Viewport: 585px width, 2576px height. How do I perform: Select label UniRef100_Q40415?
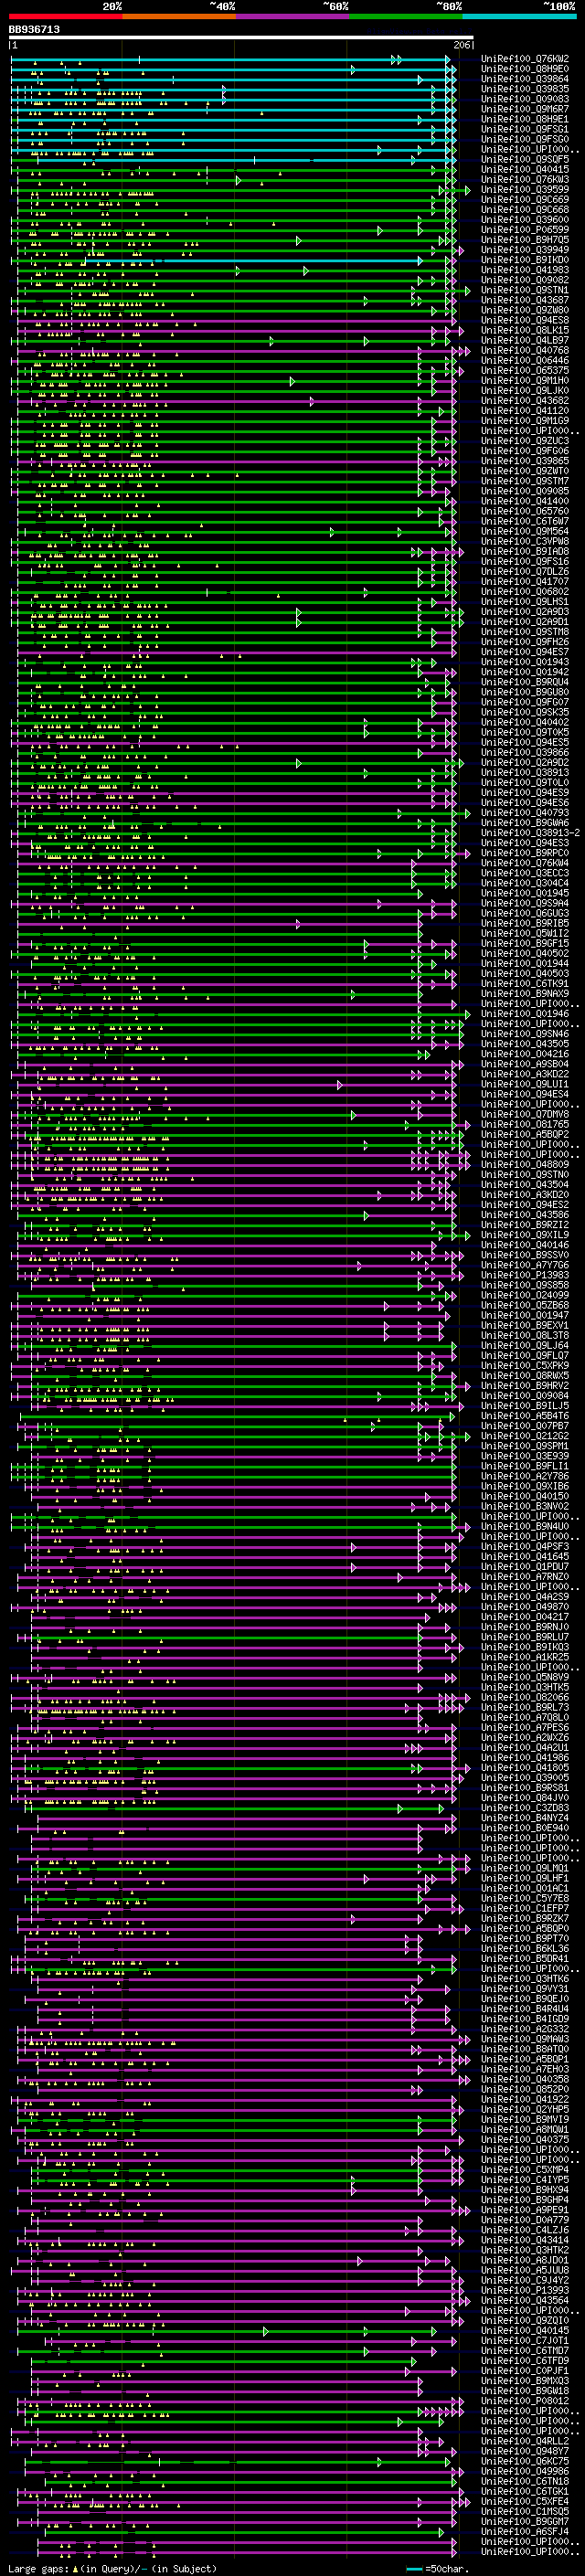525,170
